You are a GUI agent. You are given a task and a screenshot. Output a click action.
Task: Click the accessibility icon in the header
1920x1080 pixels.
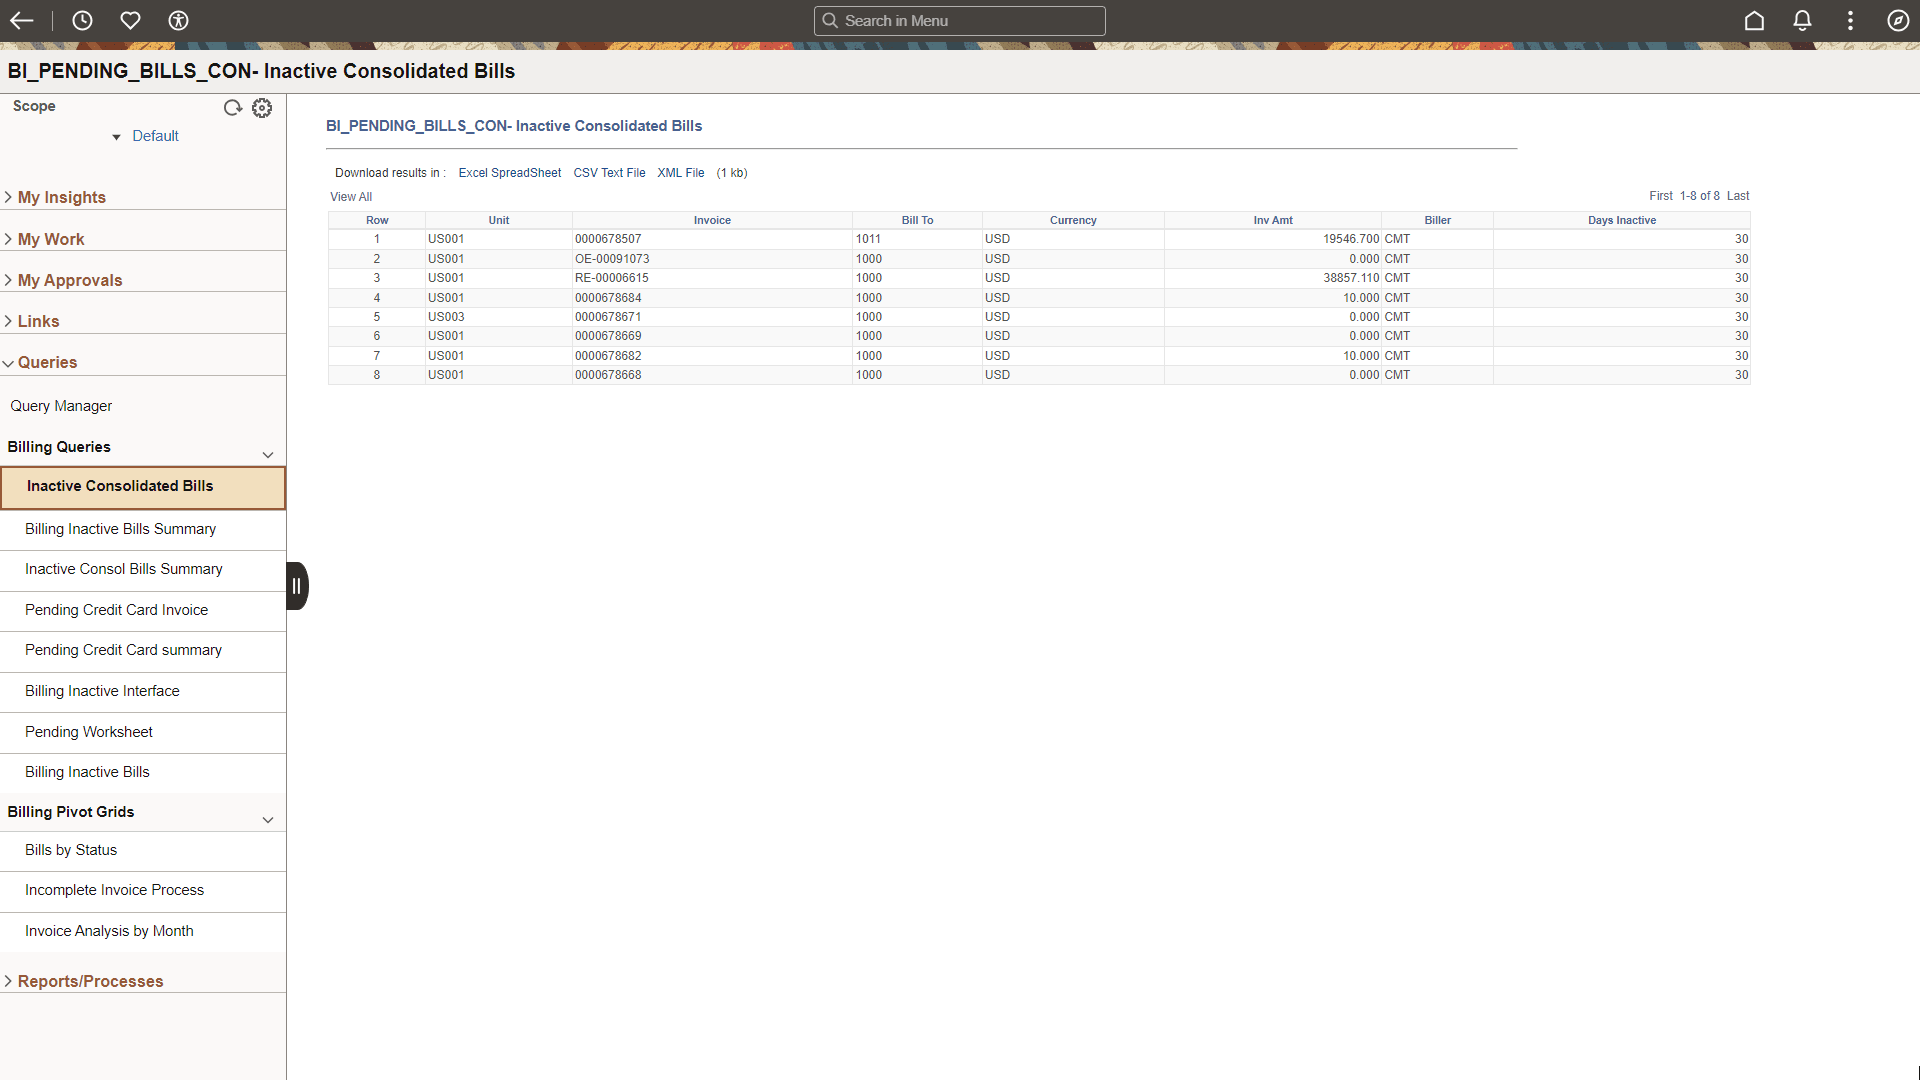(x=178, y=20)
